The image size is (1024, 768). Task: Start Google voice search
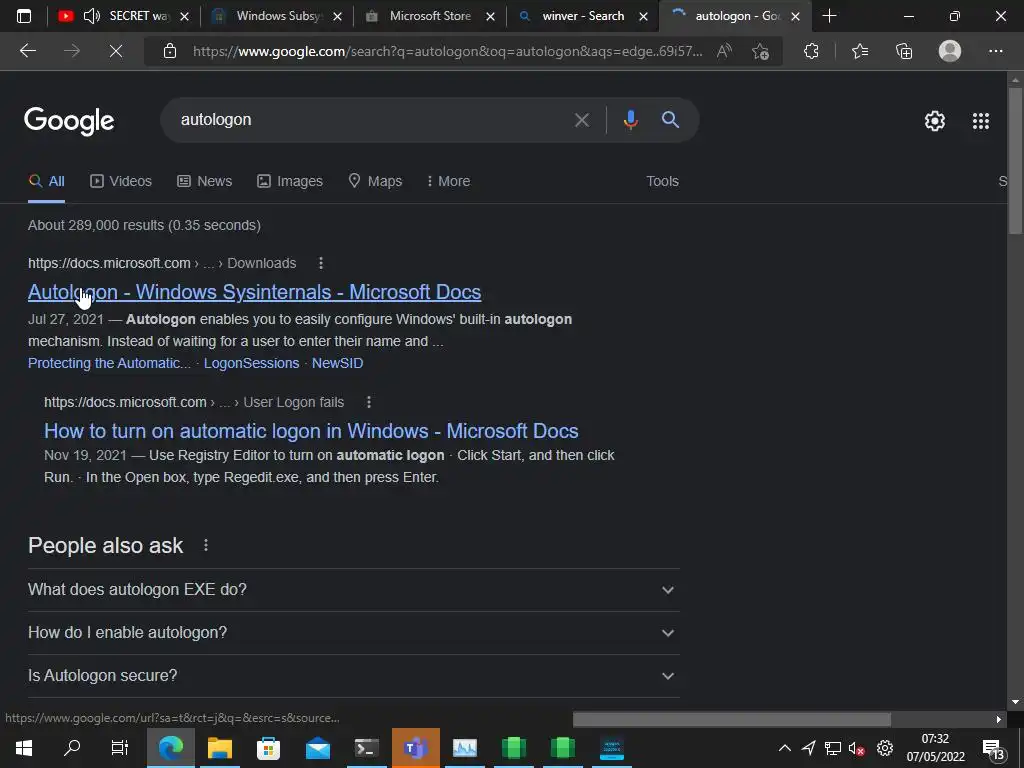pos(630,120)
